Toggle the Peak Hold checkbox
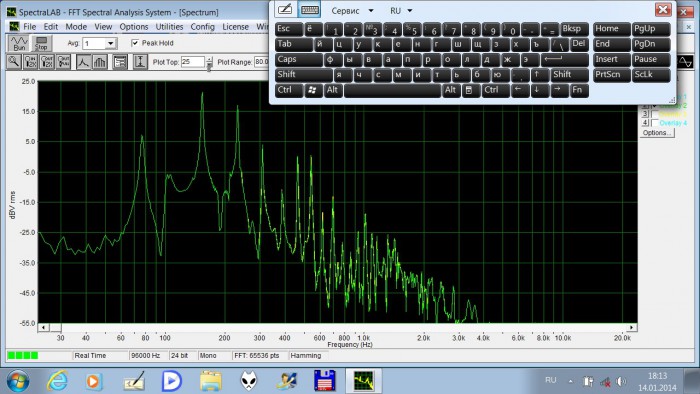This screenshot has width=700, height=394. (135, 43)
